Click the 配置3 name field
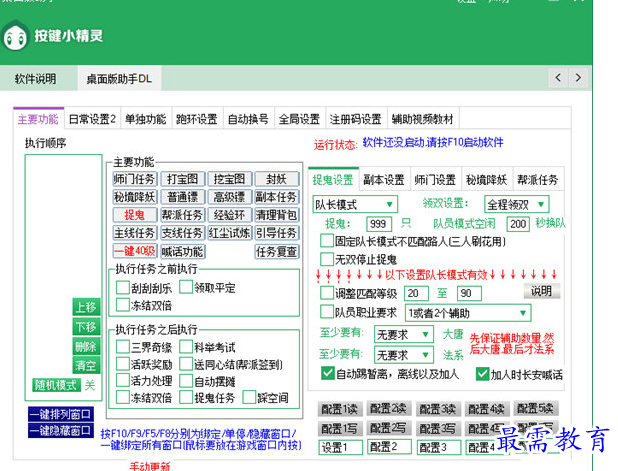This screenshot has height=471, width=618. [438, 447]
